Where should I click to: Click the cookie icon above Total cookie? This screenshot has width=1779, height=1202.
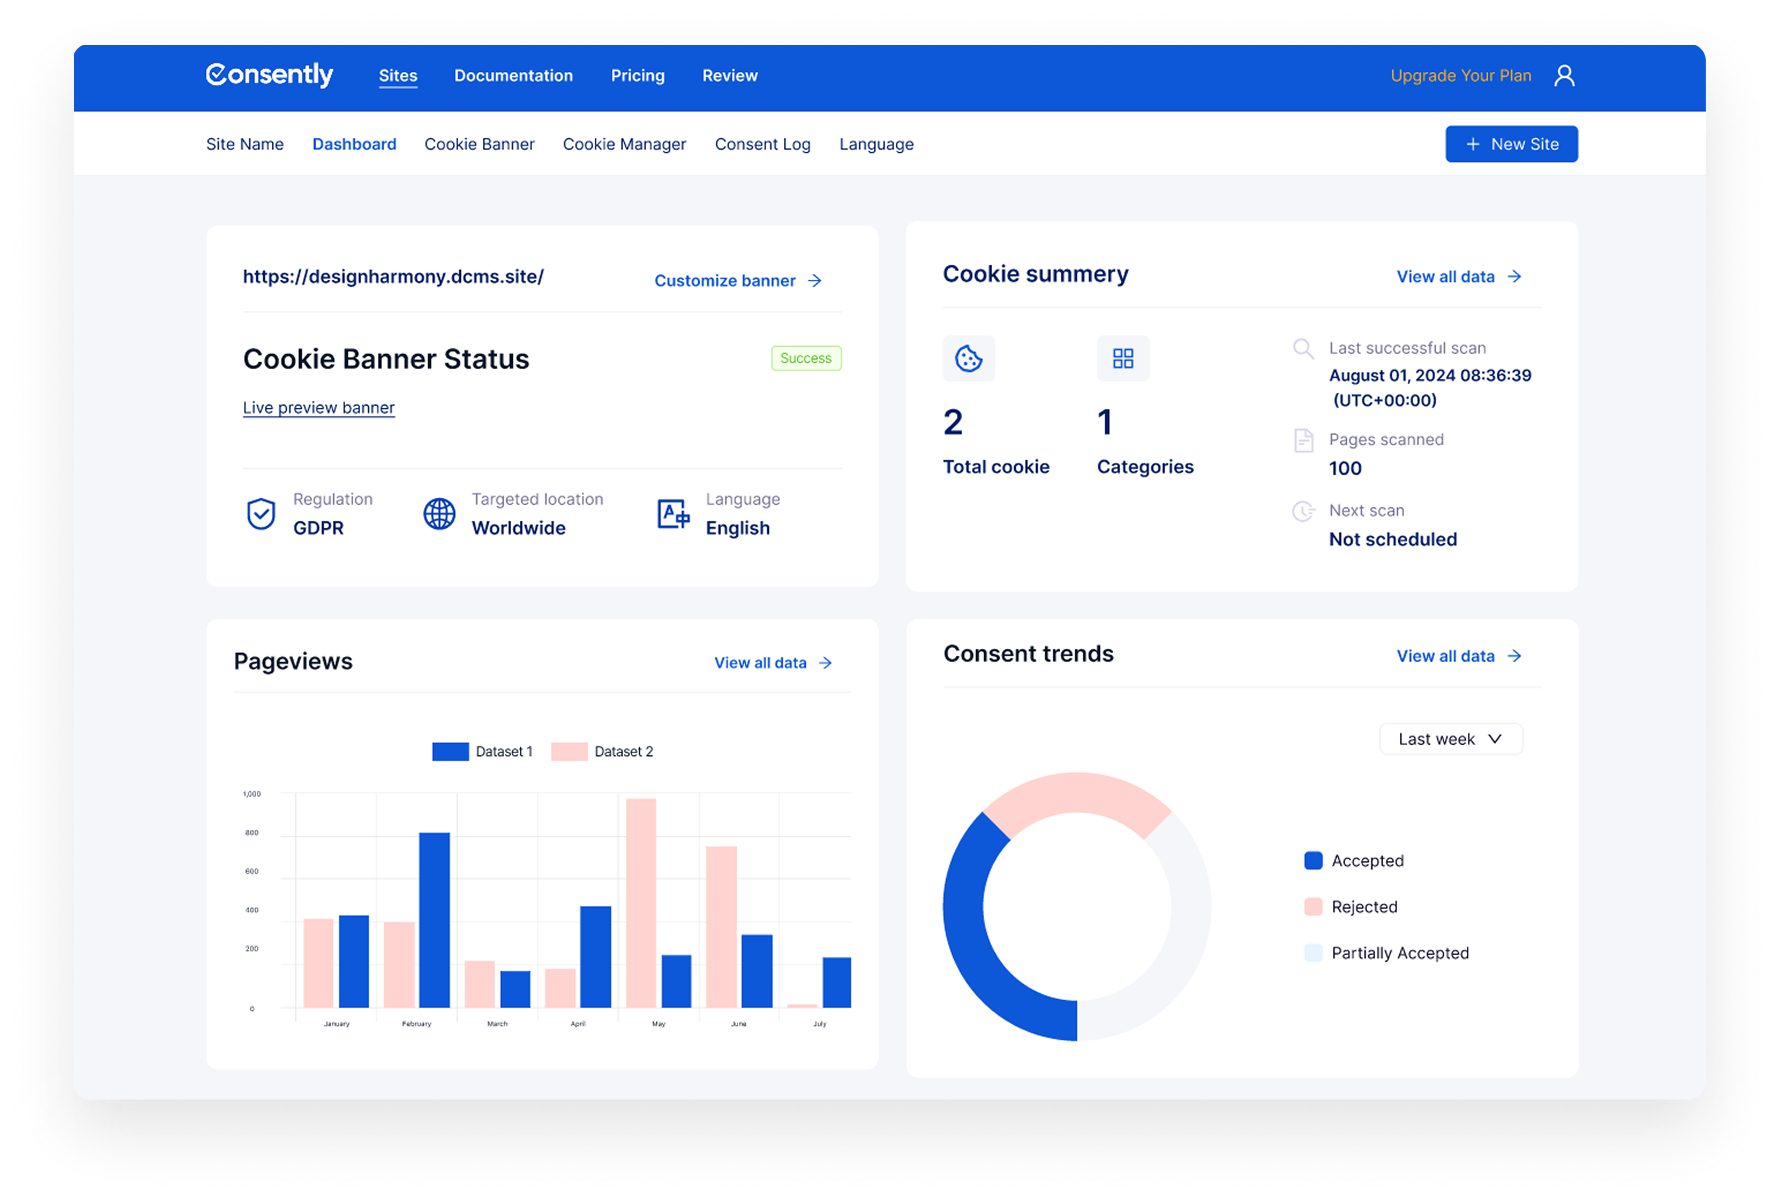point(968,358)
